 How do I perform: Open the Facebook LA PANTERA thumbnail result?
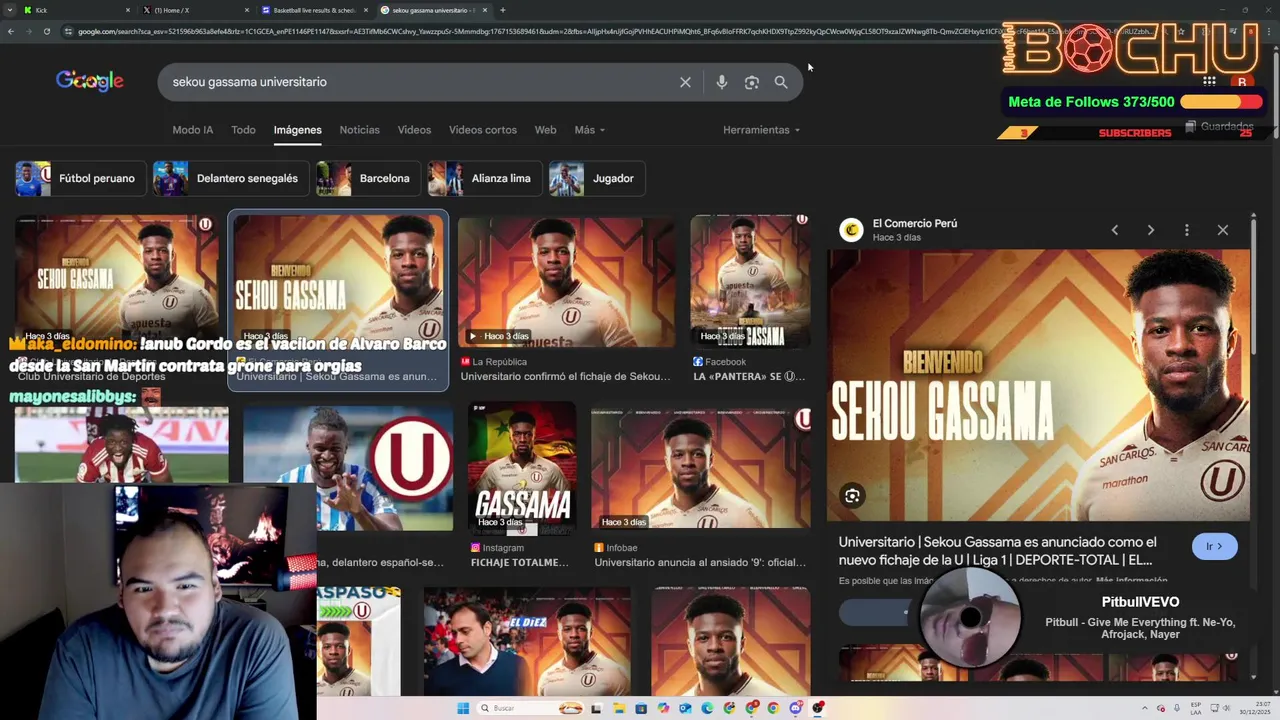pos(750,282)
